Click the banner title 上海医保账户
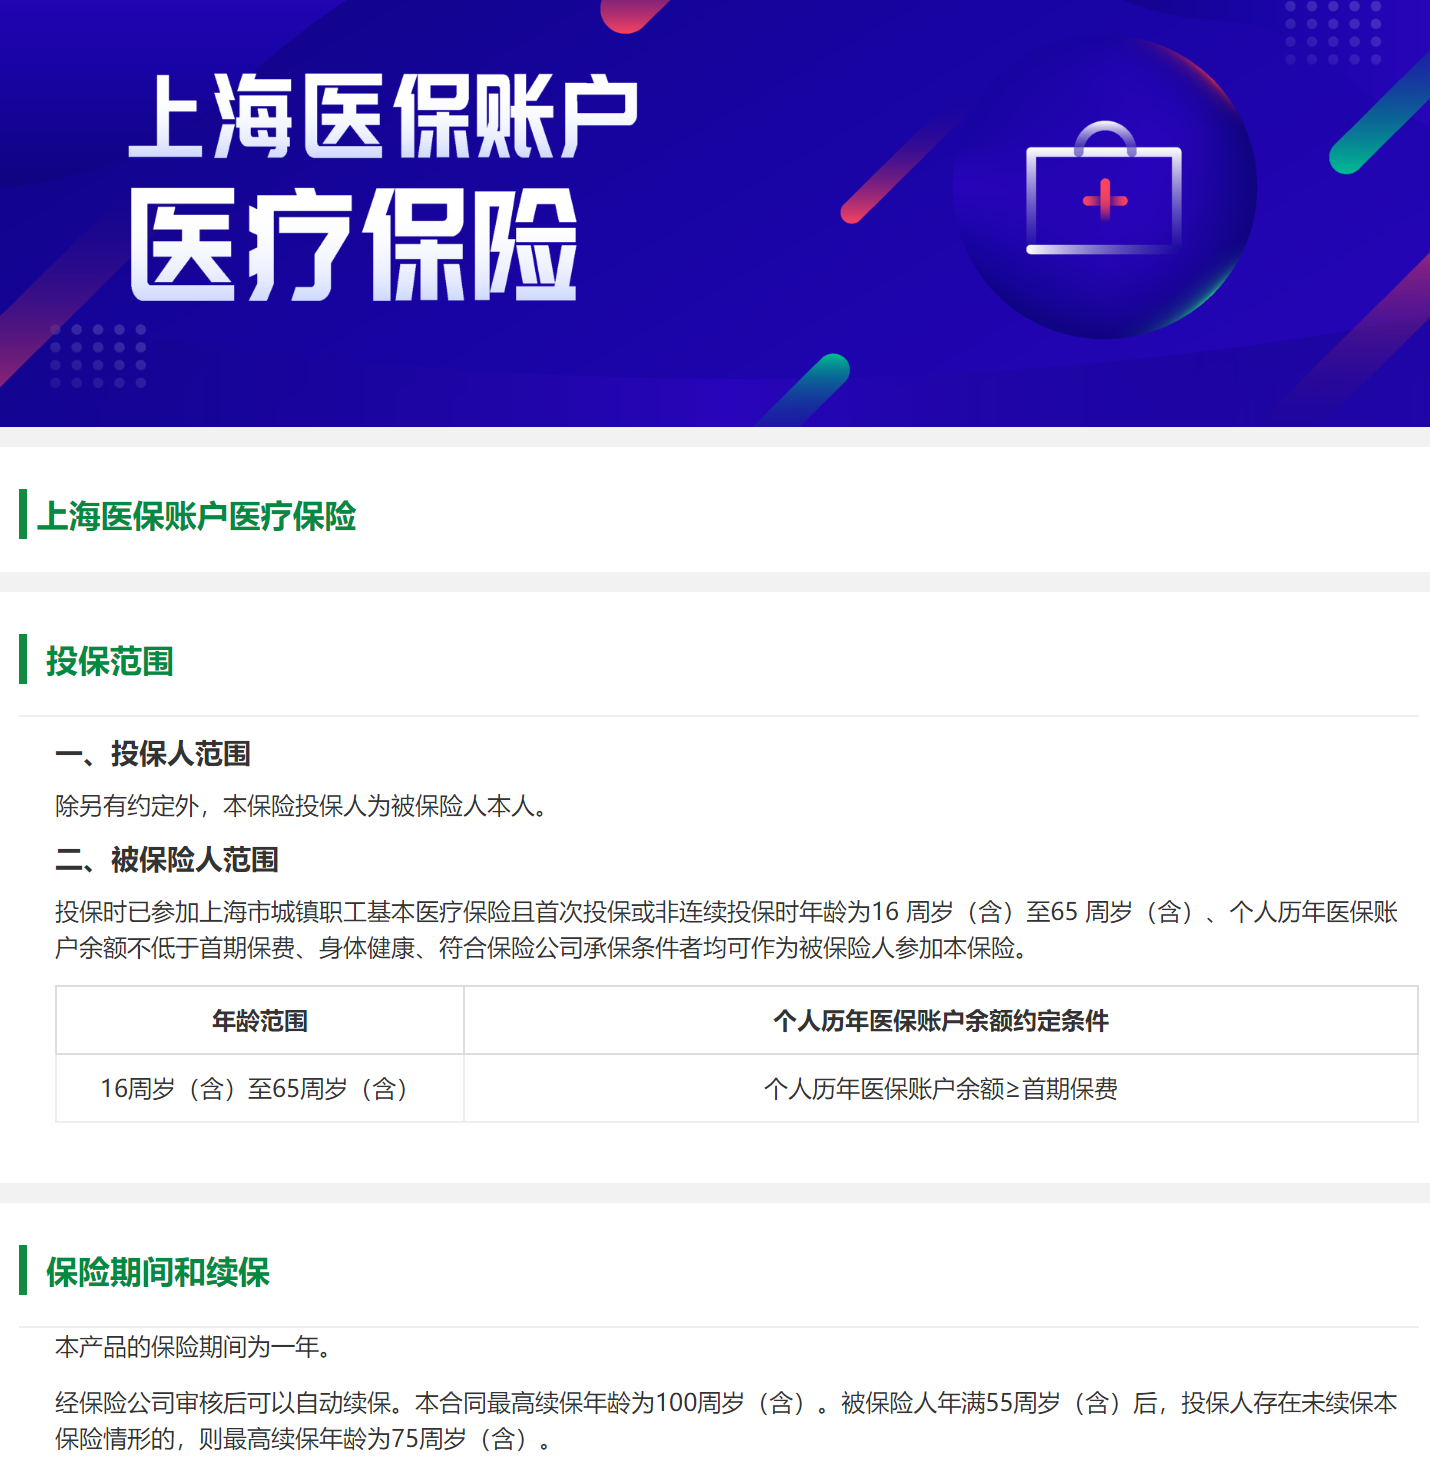 tap(383, 117)
